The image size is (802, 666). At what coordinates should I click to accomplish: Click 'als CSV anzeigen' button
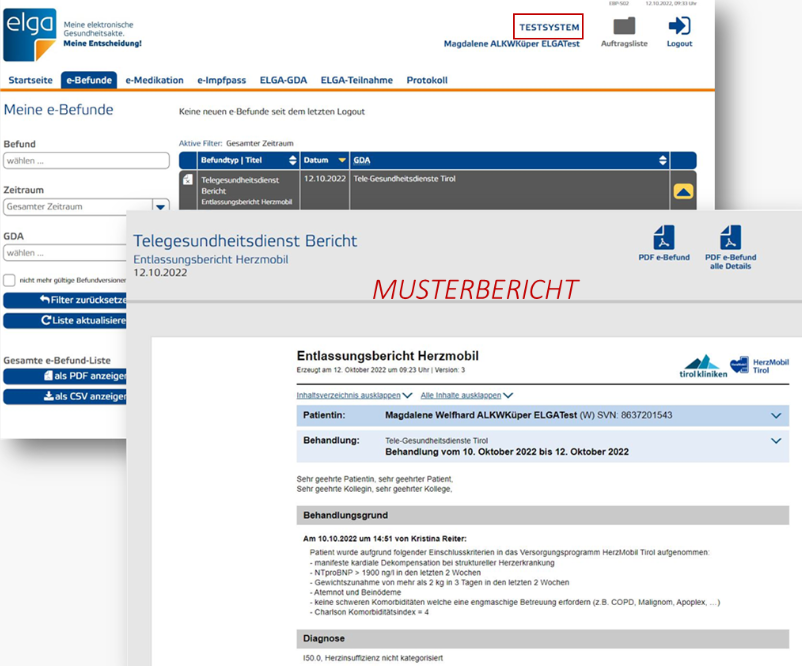click(x=65, y=396)
